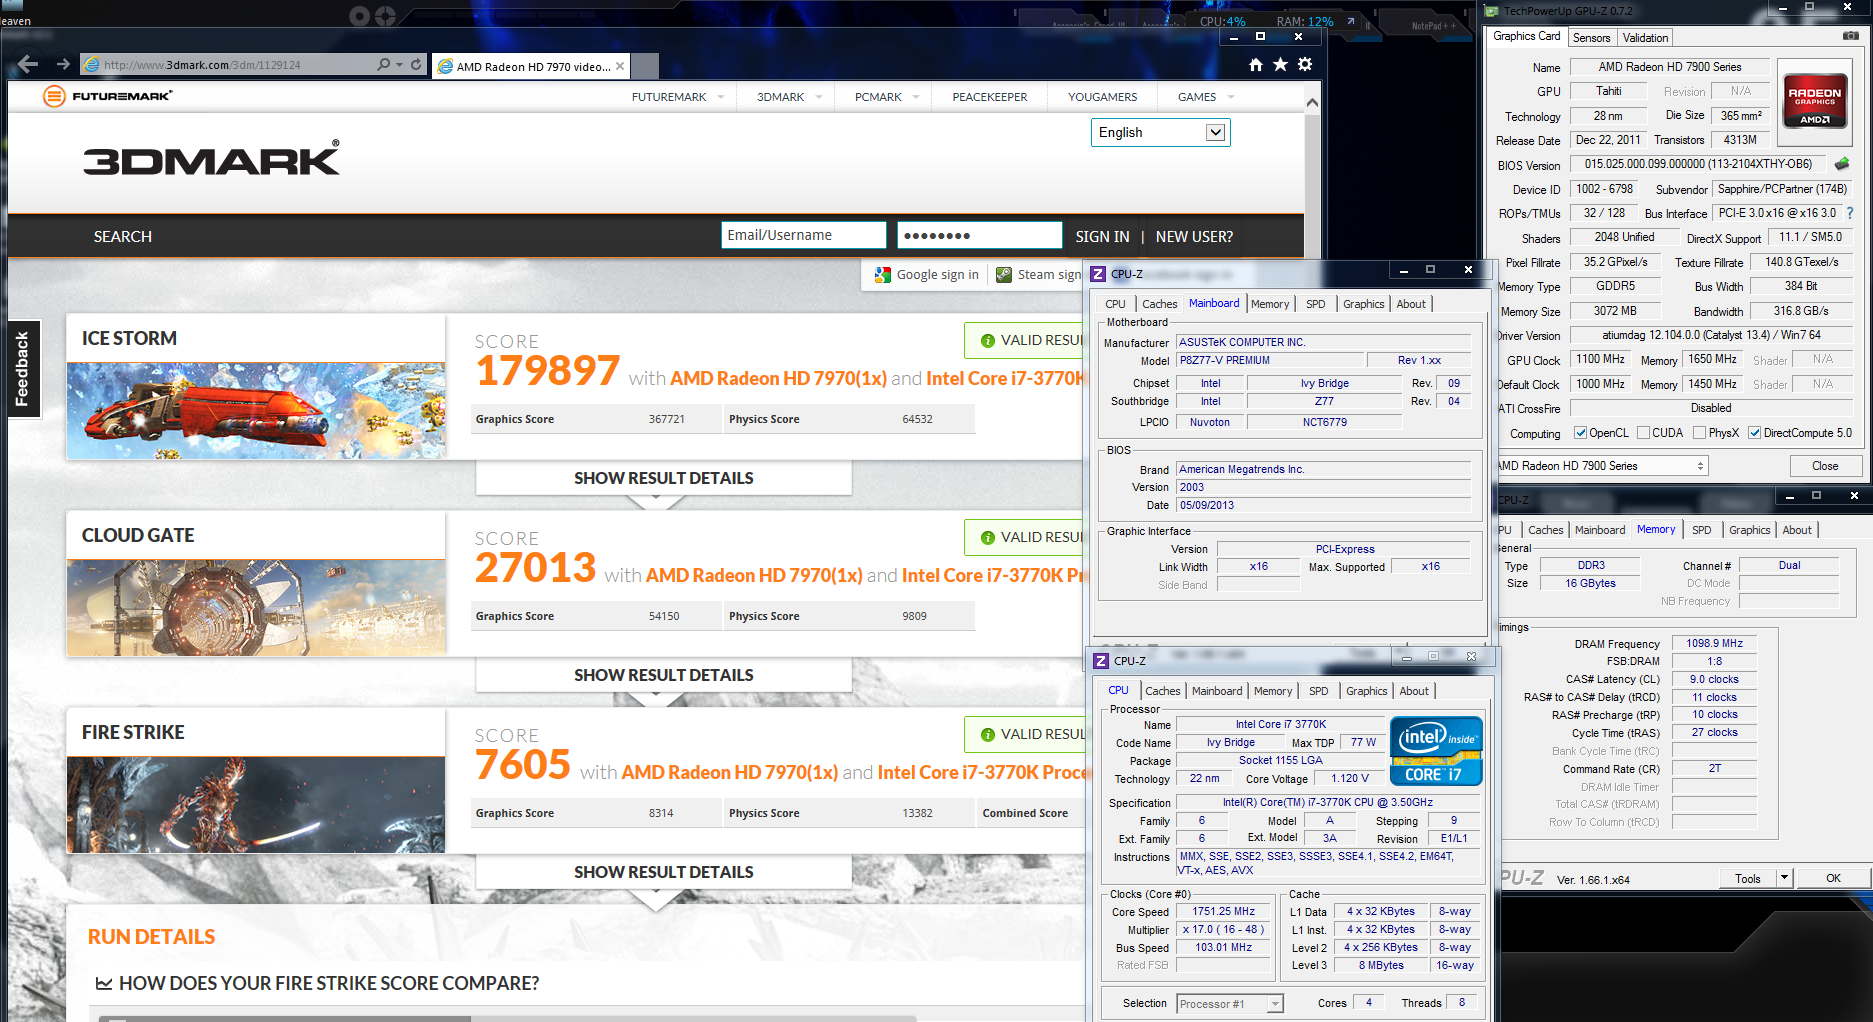Open browser Favorites star icon
The height and width of the screenshot is (1022, 1873).
click(x=1280, y=64)
